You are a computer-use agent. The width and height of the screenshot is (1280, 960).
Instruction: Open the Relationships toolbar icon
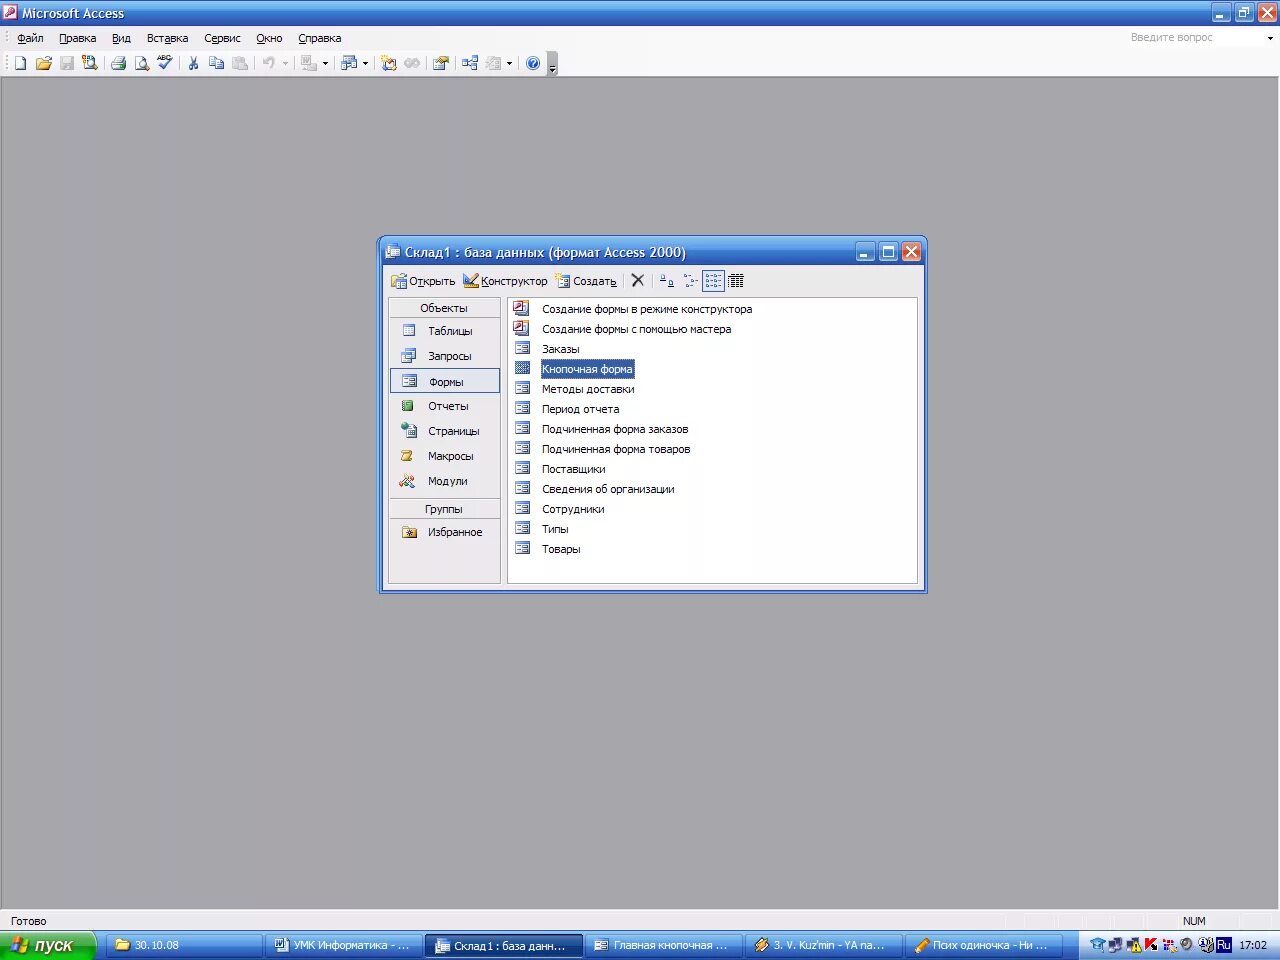pyautogui.click(x=470, y=63)
